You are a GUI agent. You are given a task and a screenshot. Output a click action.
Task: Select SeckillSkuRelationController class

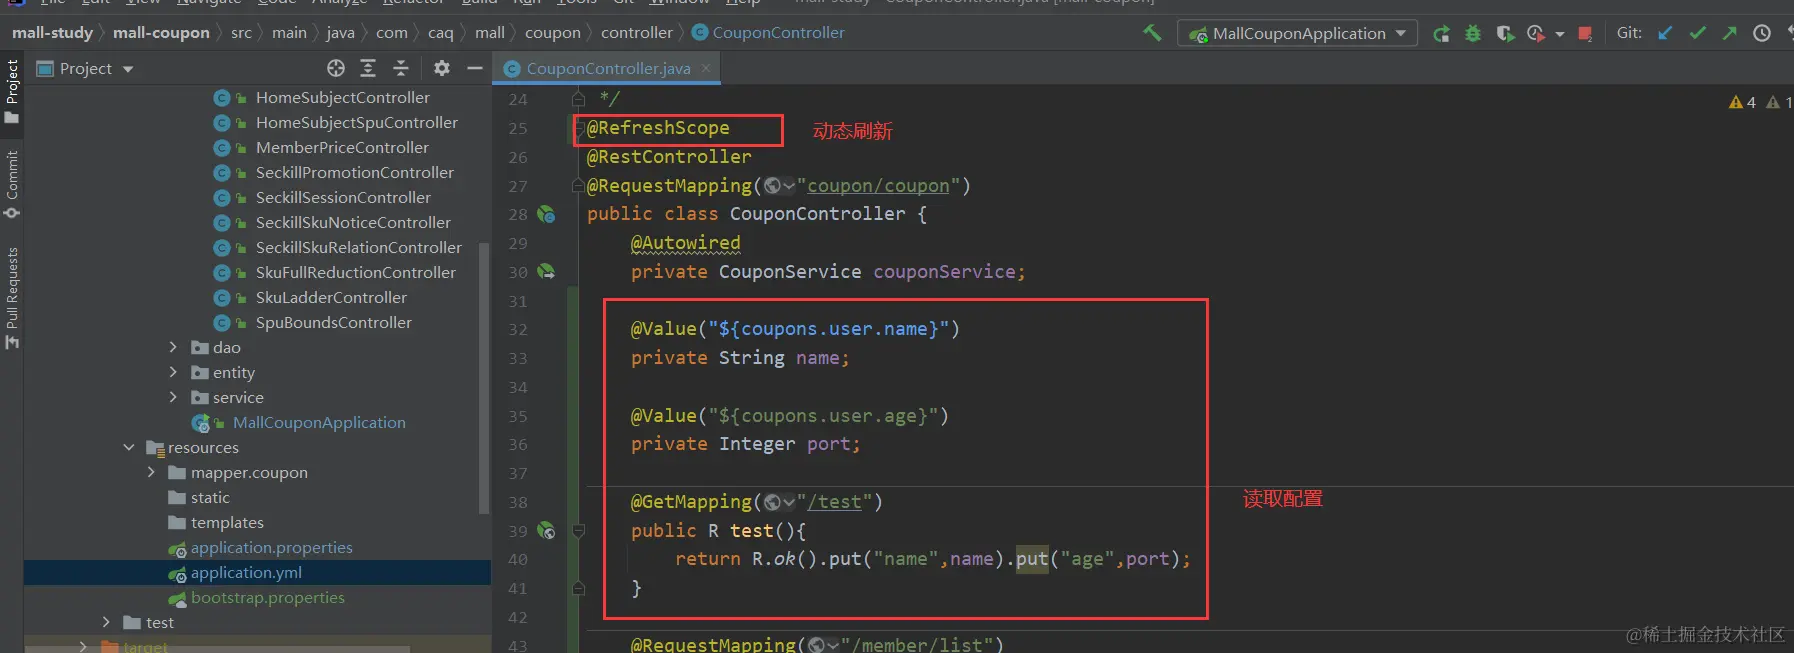(358, 247)
